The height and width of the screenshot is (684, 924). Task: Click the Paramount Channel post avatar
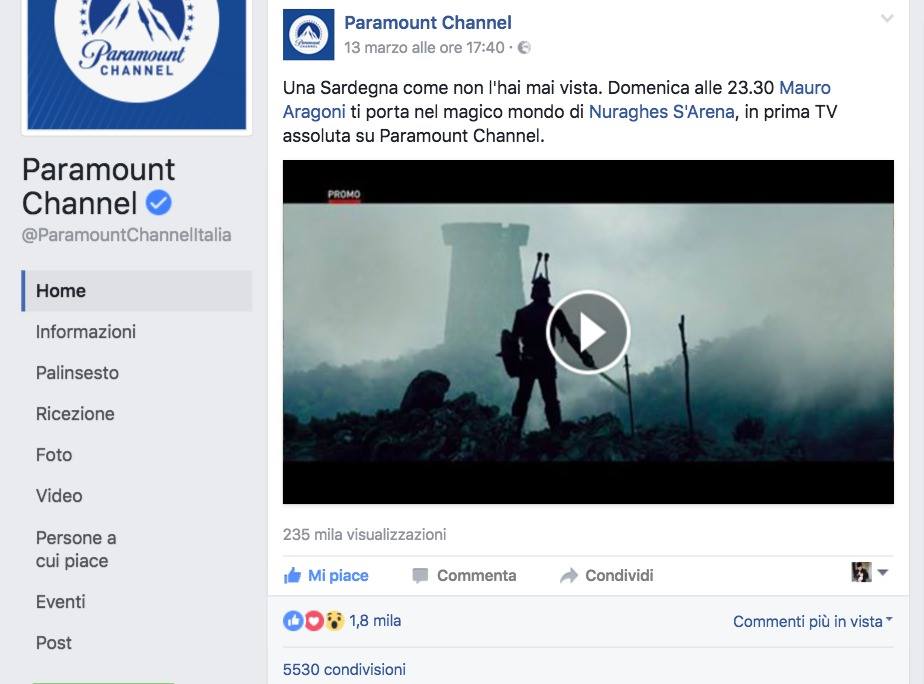click(x=308, y=34)
